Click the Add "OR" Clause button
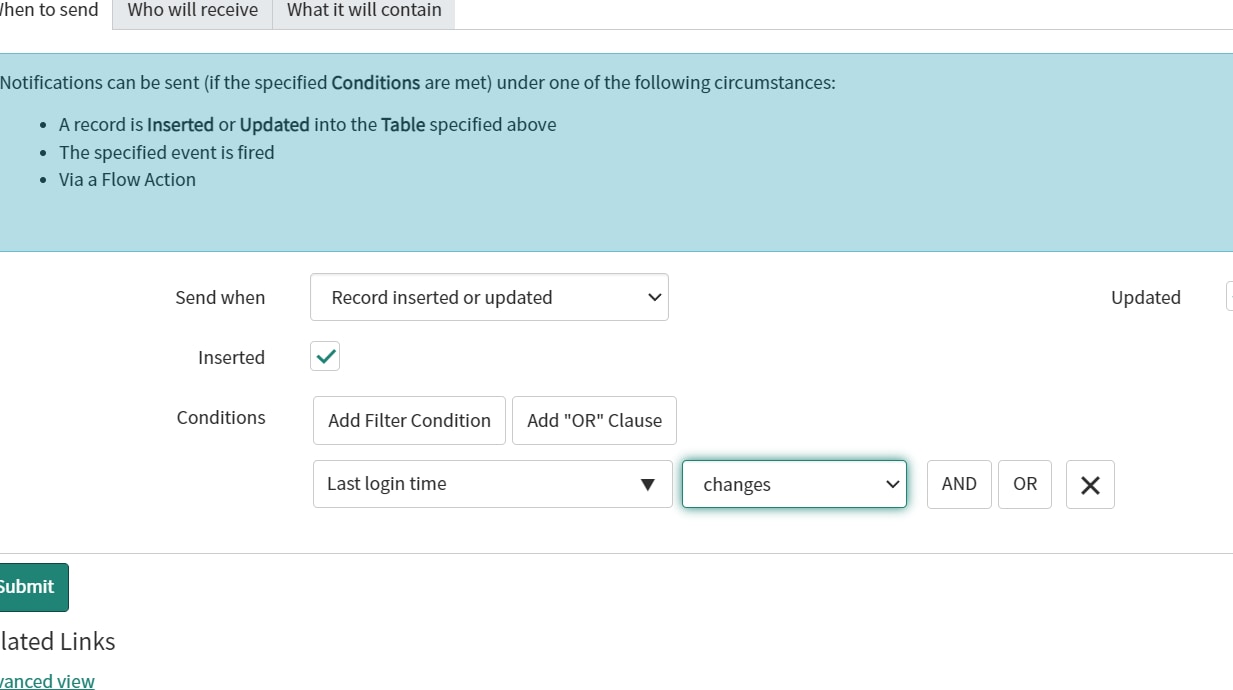The width and height of the screenshot is (1233, 690). pos(594,420)
